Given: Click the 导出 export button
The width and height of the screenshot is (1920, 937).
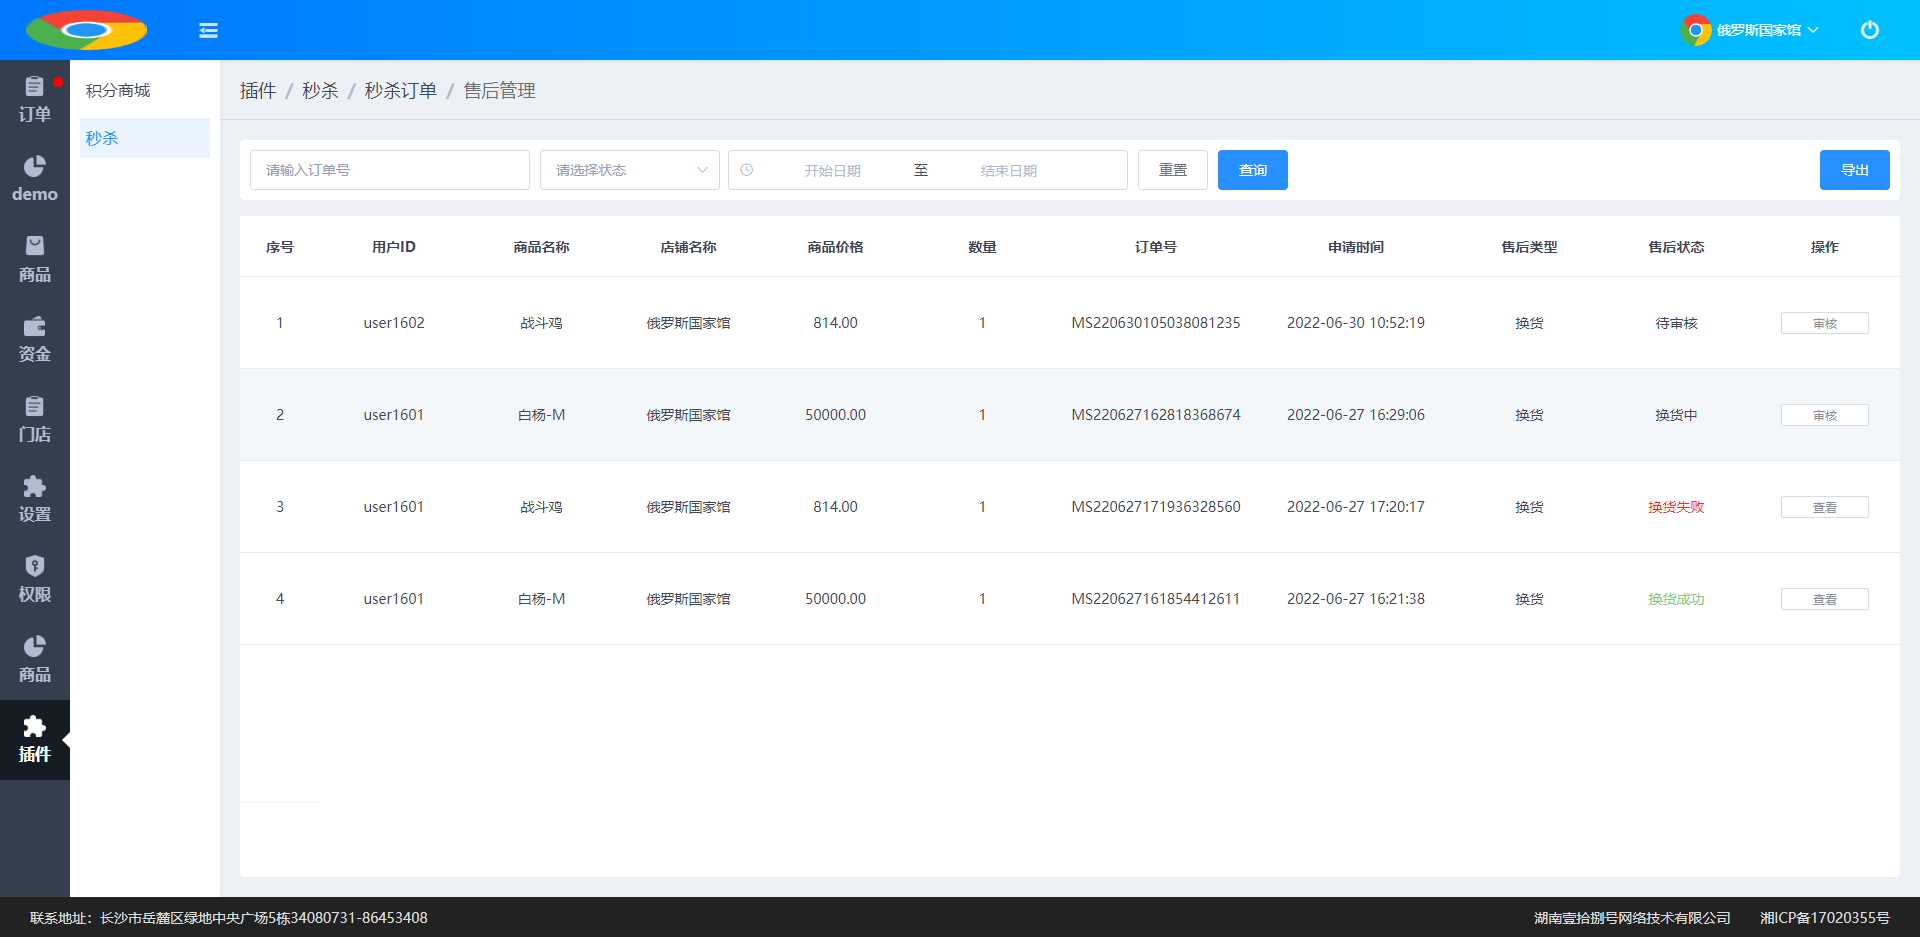Looking at the screenshot, I should click(x=1855, y=170).
